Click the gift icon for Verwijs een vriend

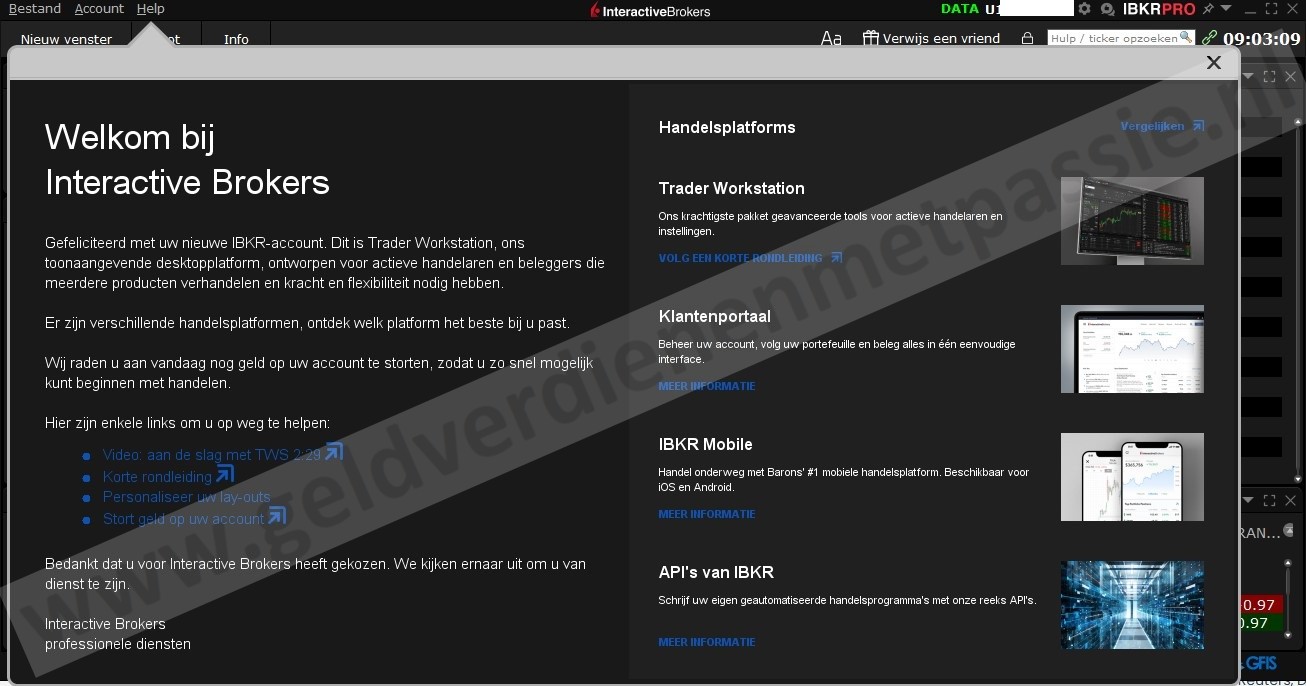871,38
